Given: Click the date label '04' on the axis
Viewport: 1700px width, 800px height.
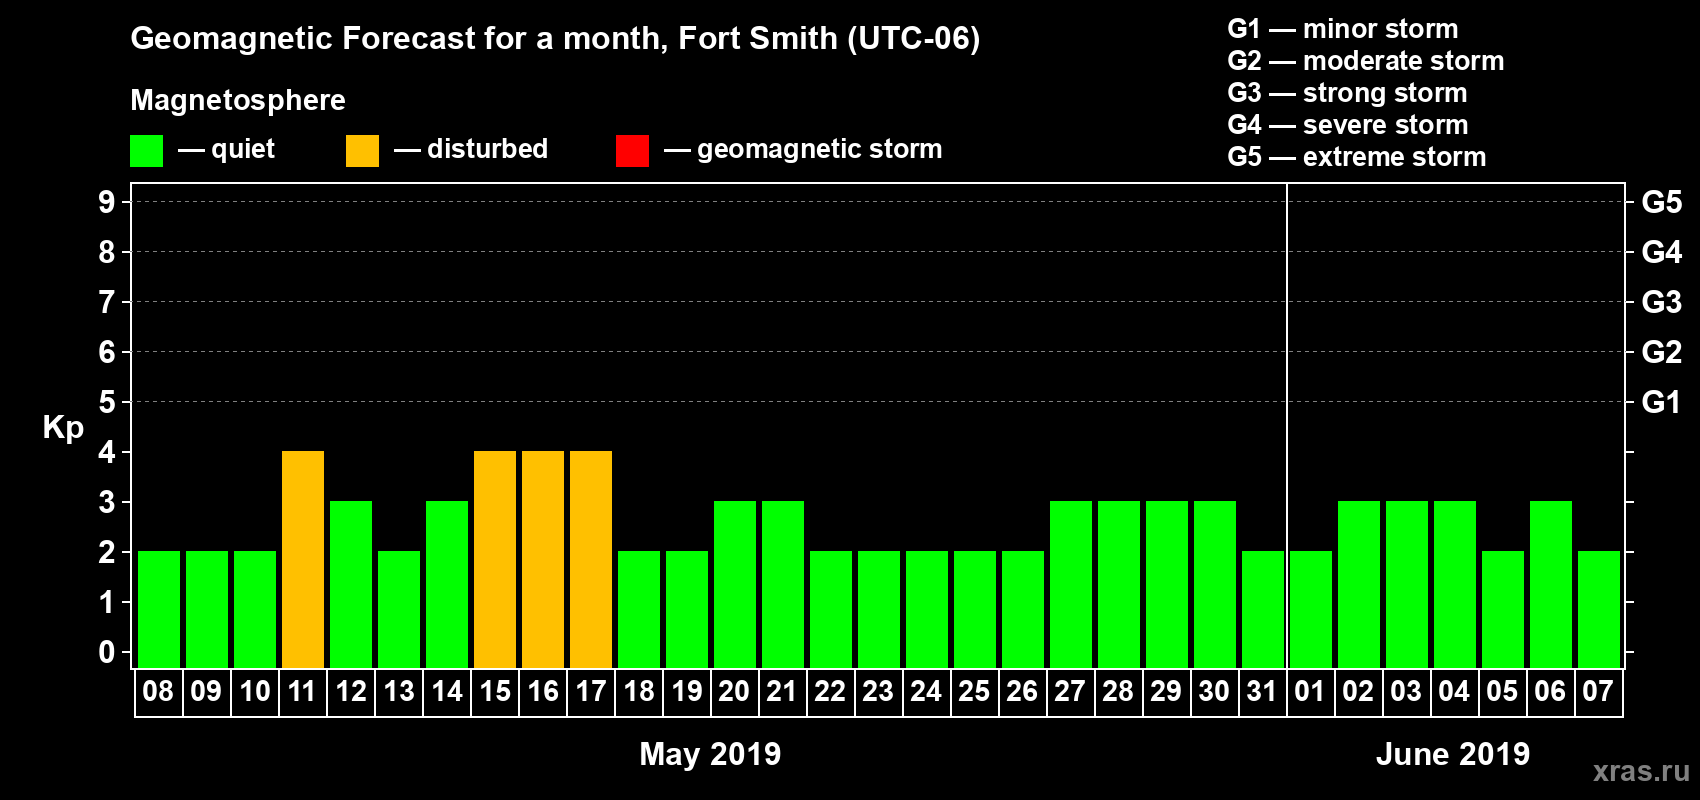Looking at the screenshot, I should 1454,691.
